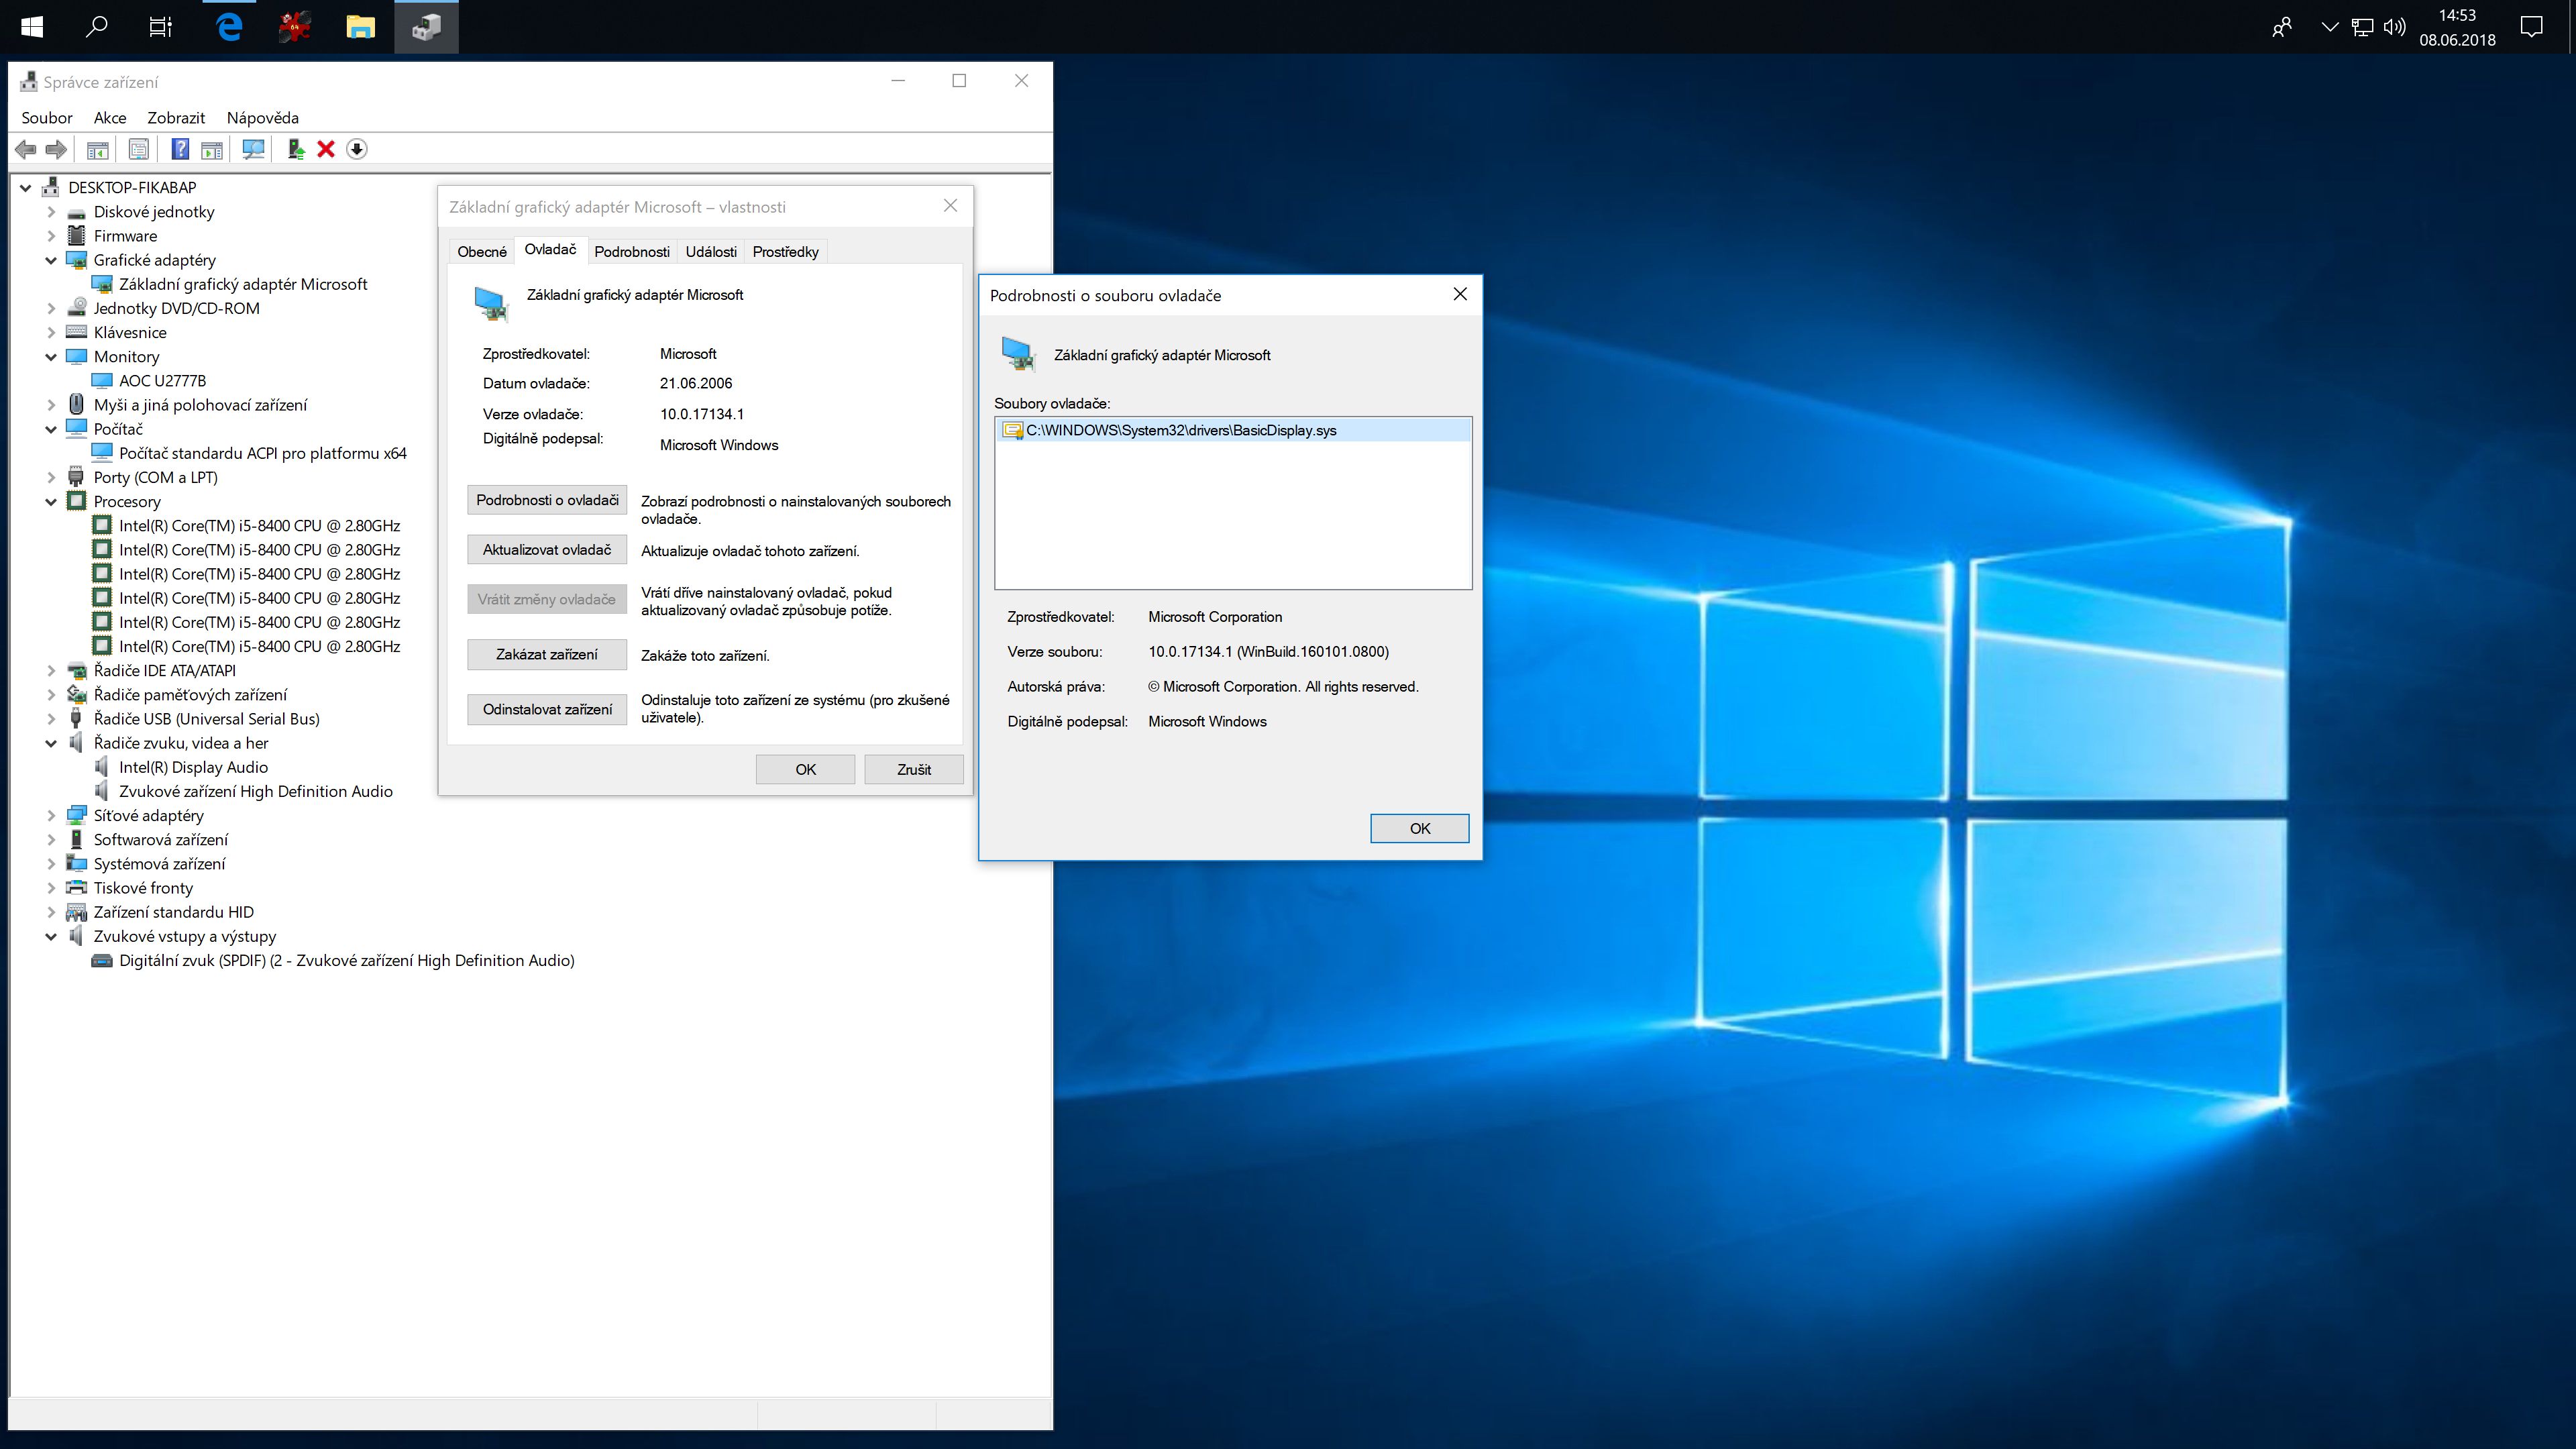The height and width of the screenshot is (1449, 2576).
Task: Select AOC U2777B monitor in tree
Action: coord(162,381)
